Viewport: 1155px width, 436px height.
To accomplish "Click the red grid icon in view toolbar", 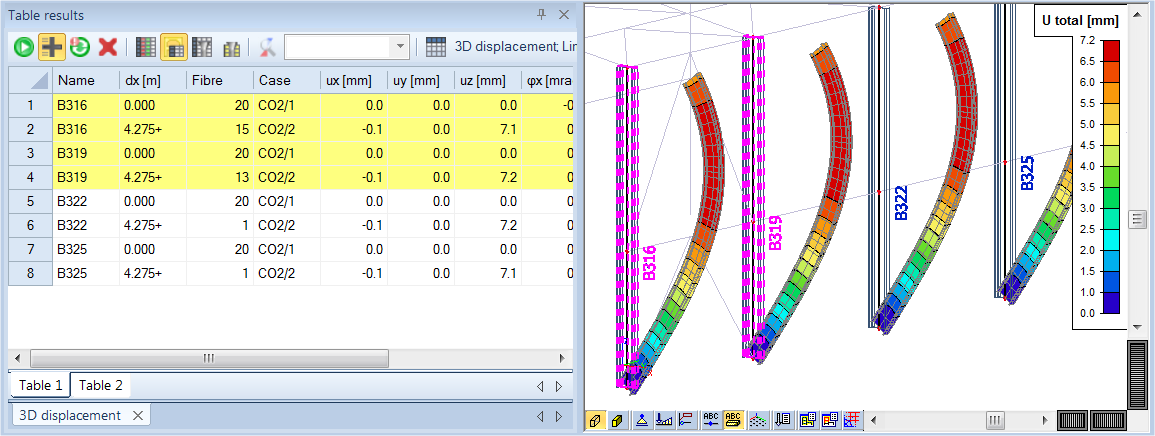I will click(x=853, y=420).
